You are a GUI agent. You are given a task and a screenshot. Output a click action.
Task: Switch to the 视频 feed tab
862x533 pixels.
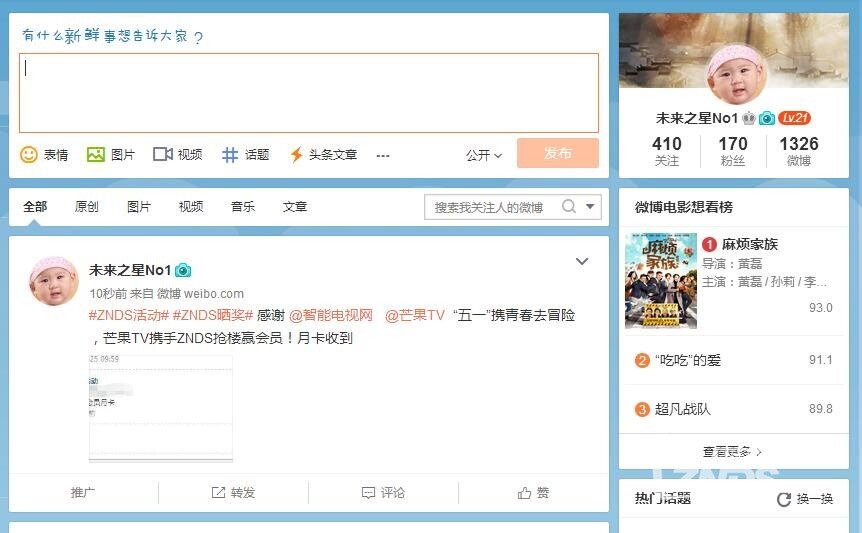[x=191, y=207]
